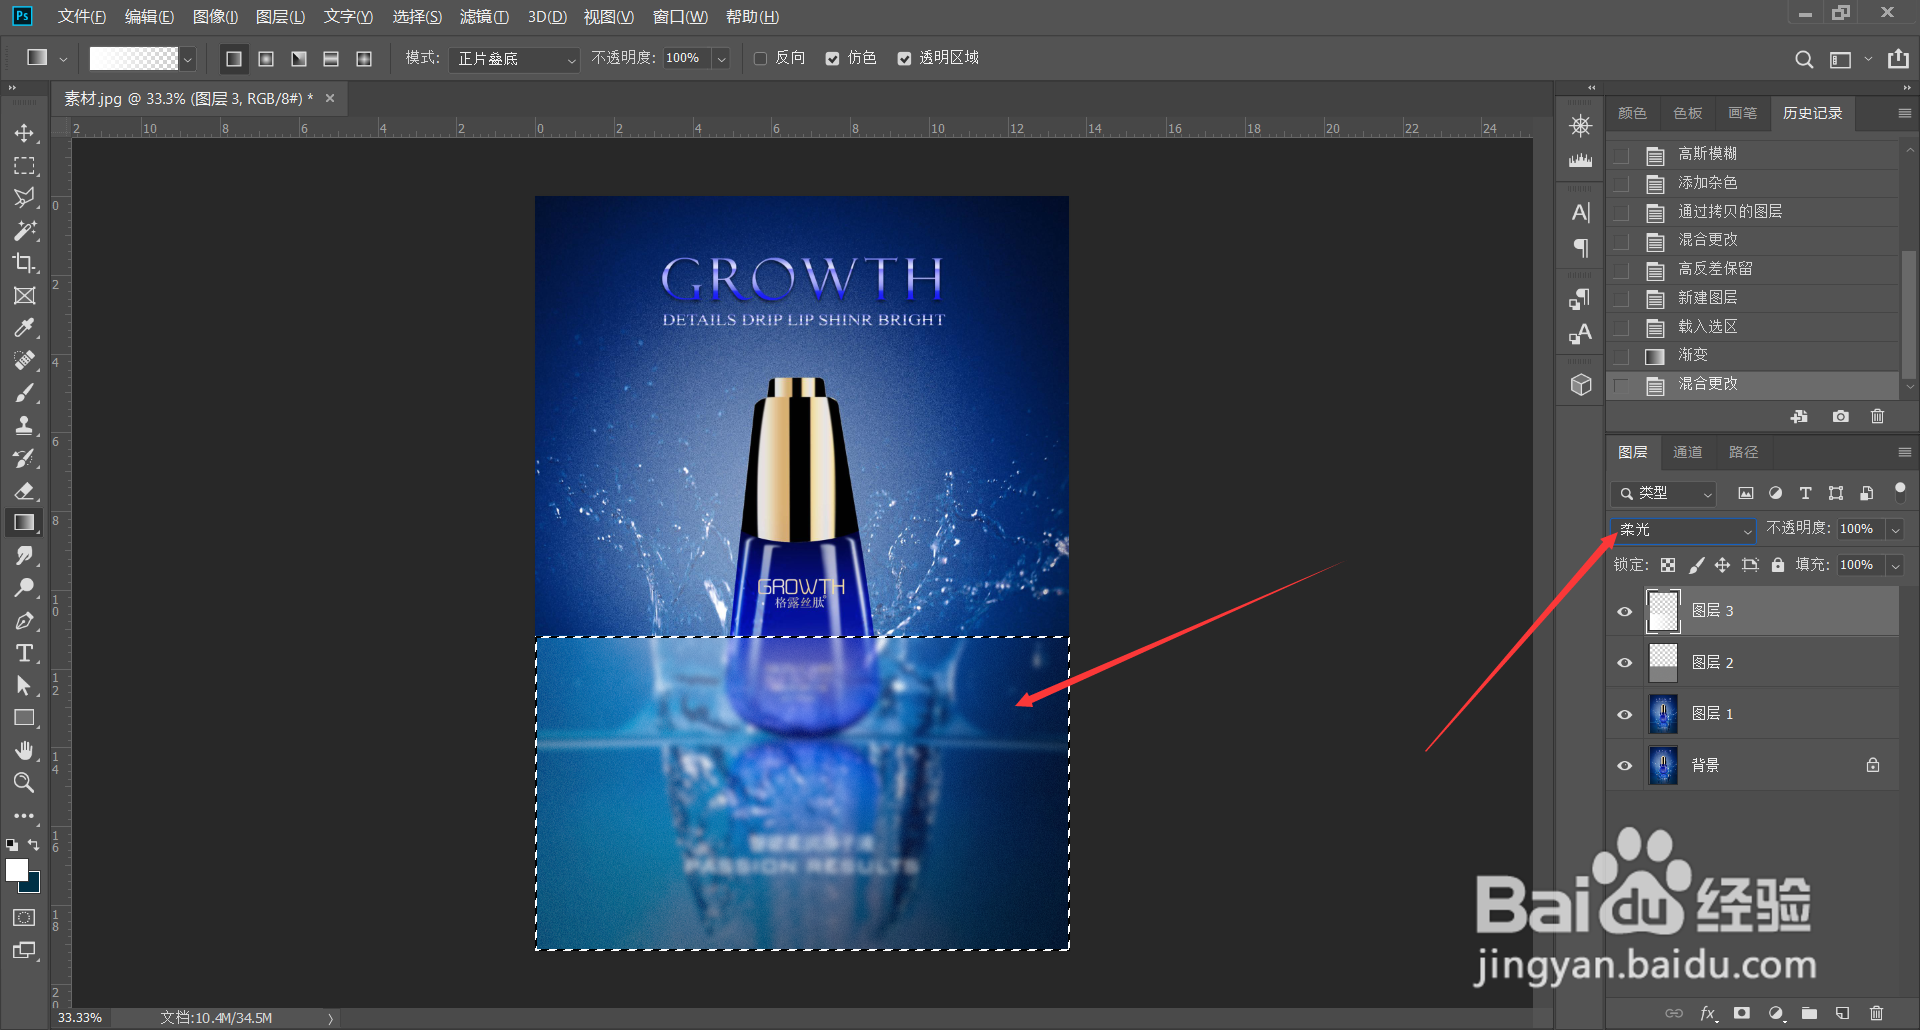Image resolution: width=1920 pixels, height=1030 pixels.
Task: Open the layer opacity dropdown
Action: [1895, 530]
